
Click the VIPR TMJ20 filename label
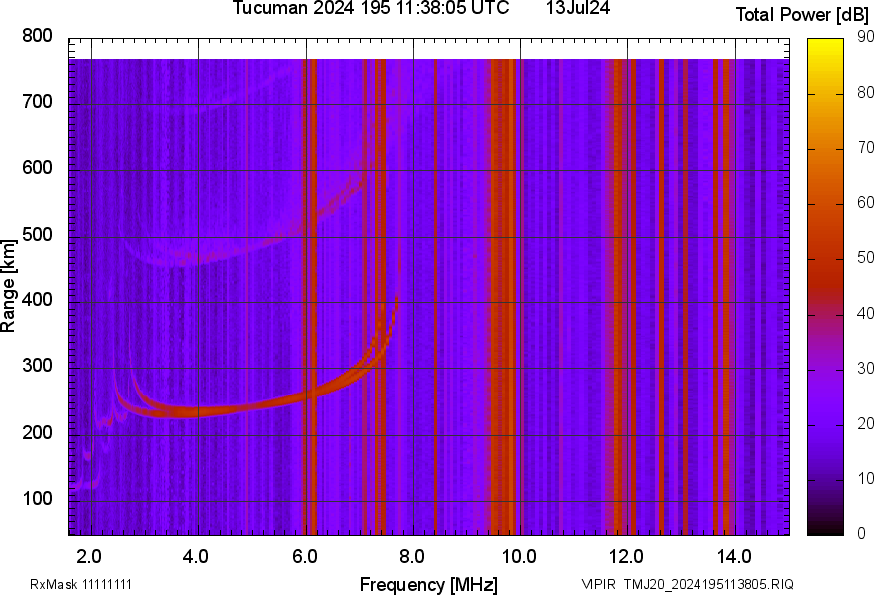(x=687, y=584)
